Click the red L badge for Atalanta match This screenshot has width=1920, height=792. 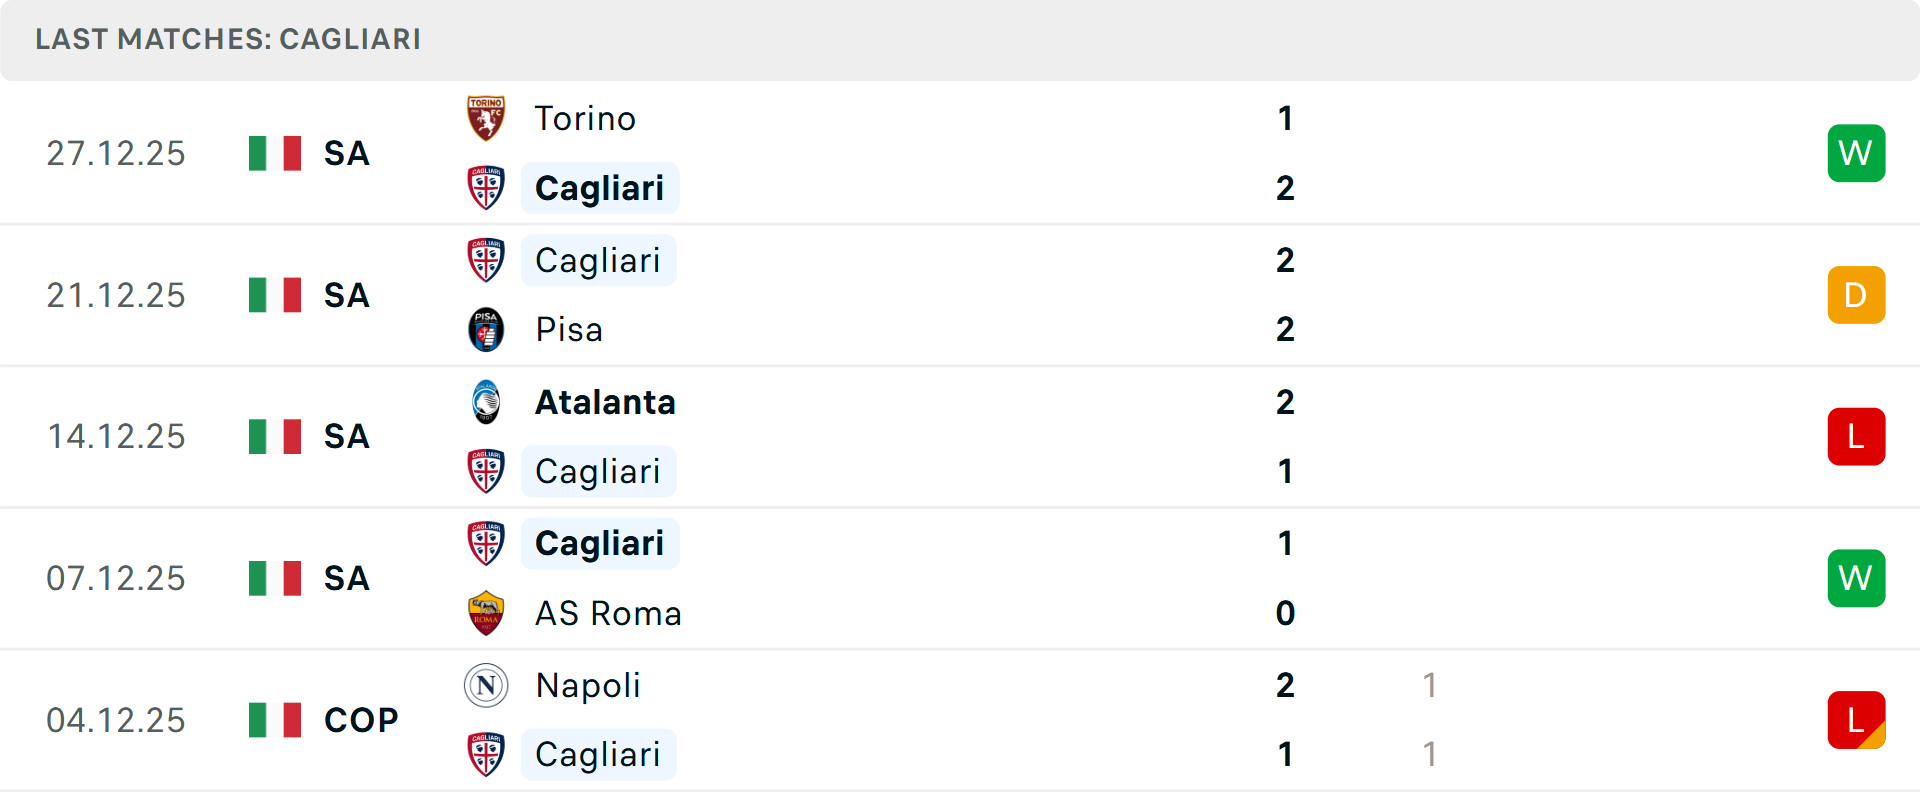tap(1856, 437)
